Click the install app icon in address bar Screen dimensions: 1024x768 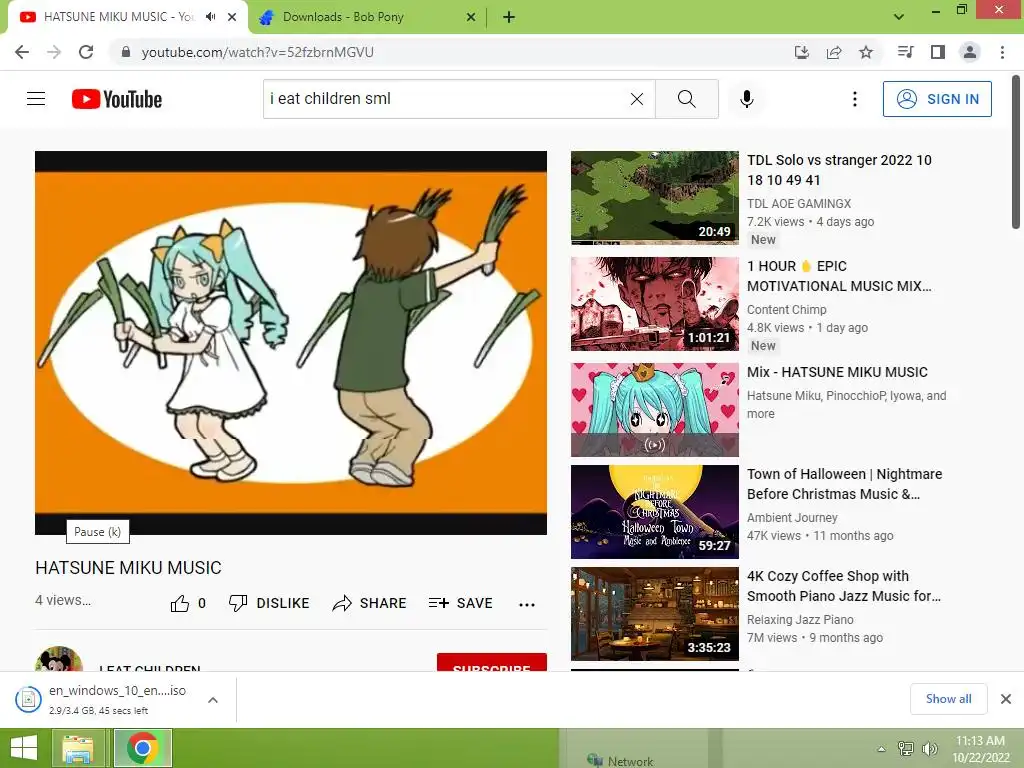pos(802,52)
